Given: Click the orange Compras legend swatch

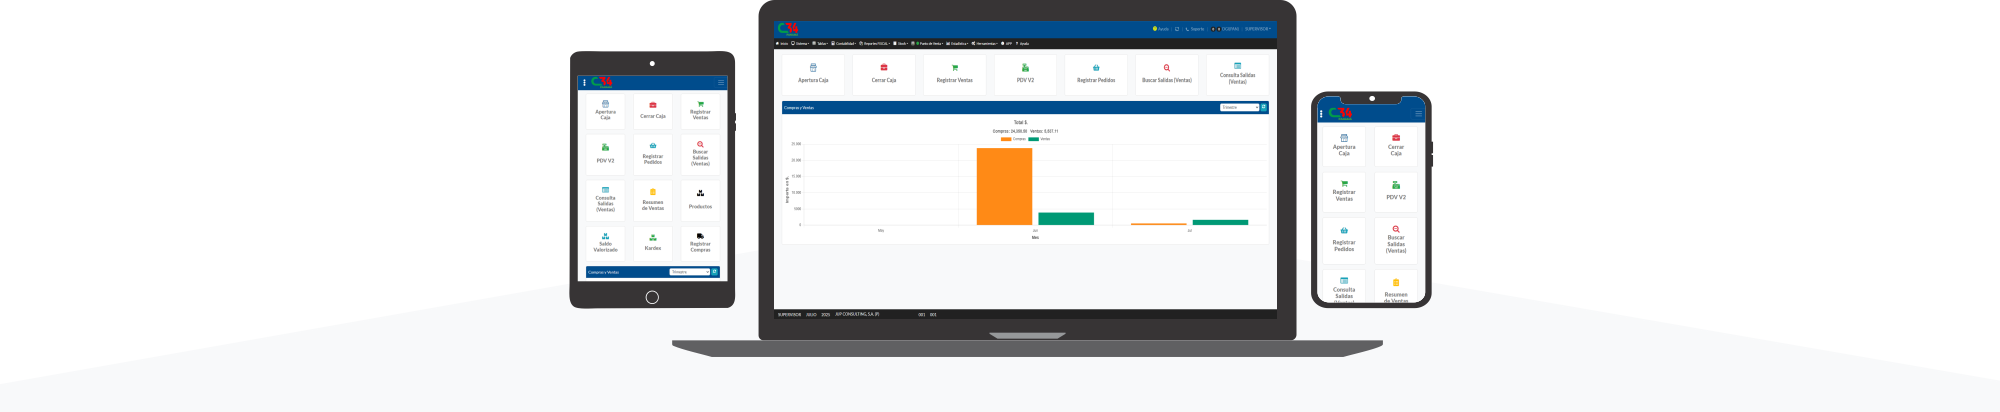Looking at the screenshot, I should point(1005,139).
